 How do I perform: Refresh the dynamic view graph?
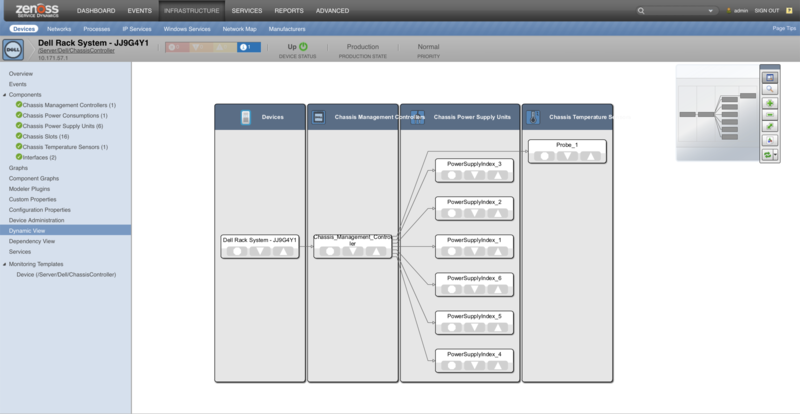(x=767, y=155)
